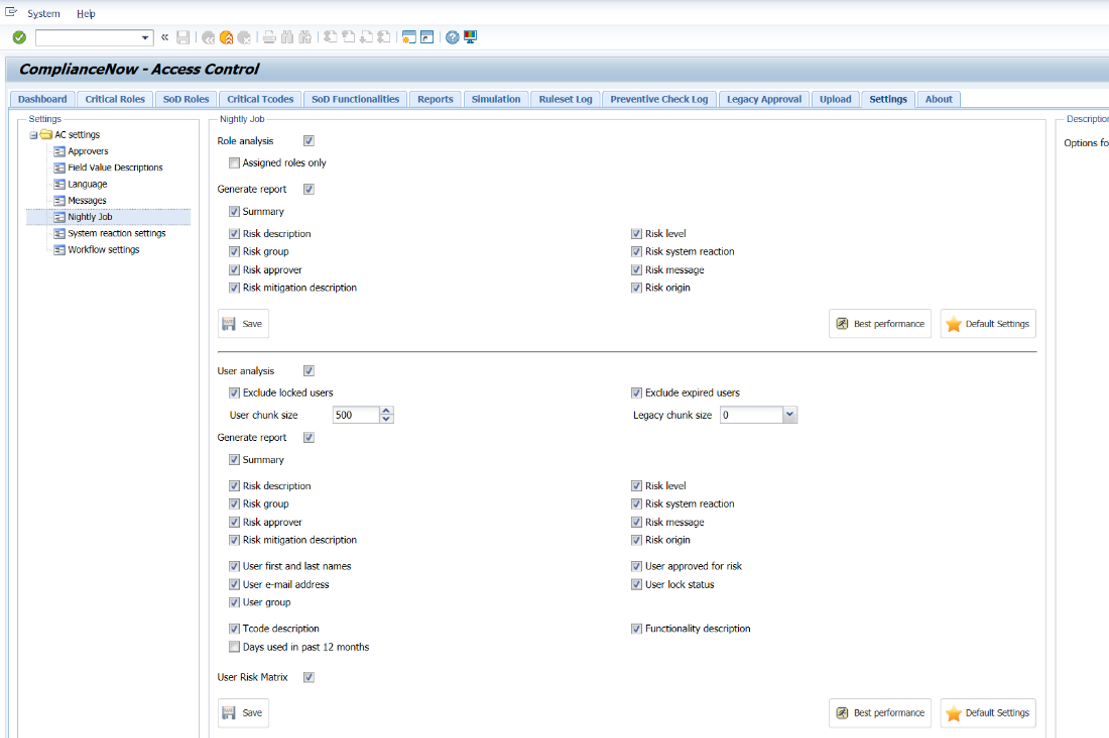This screenshot has height=738, width=1109.
Task: Uncheck Exclude locked users checkbox
Action: tap(234, 393)
